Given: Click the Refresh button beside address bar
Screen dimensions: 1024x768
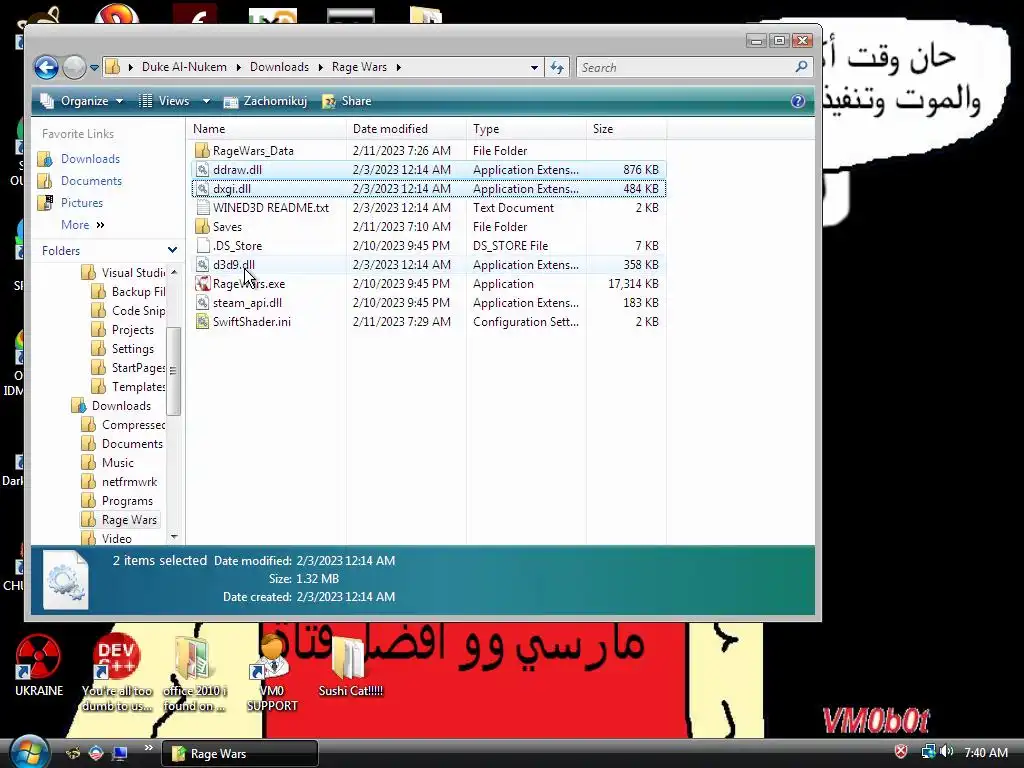Looking at the screenshot, I should (557, 67).
